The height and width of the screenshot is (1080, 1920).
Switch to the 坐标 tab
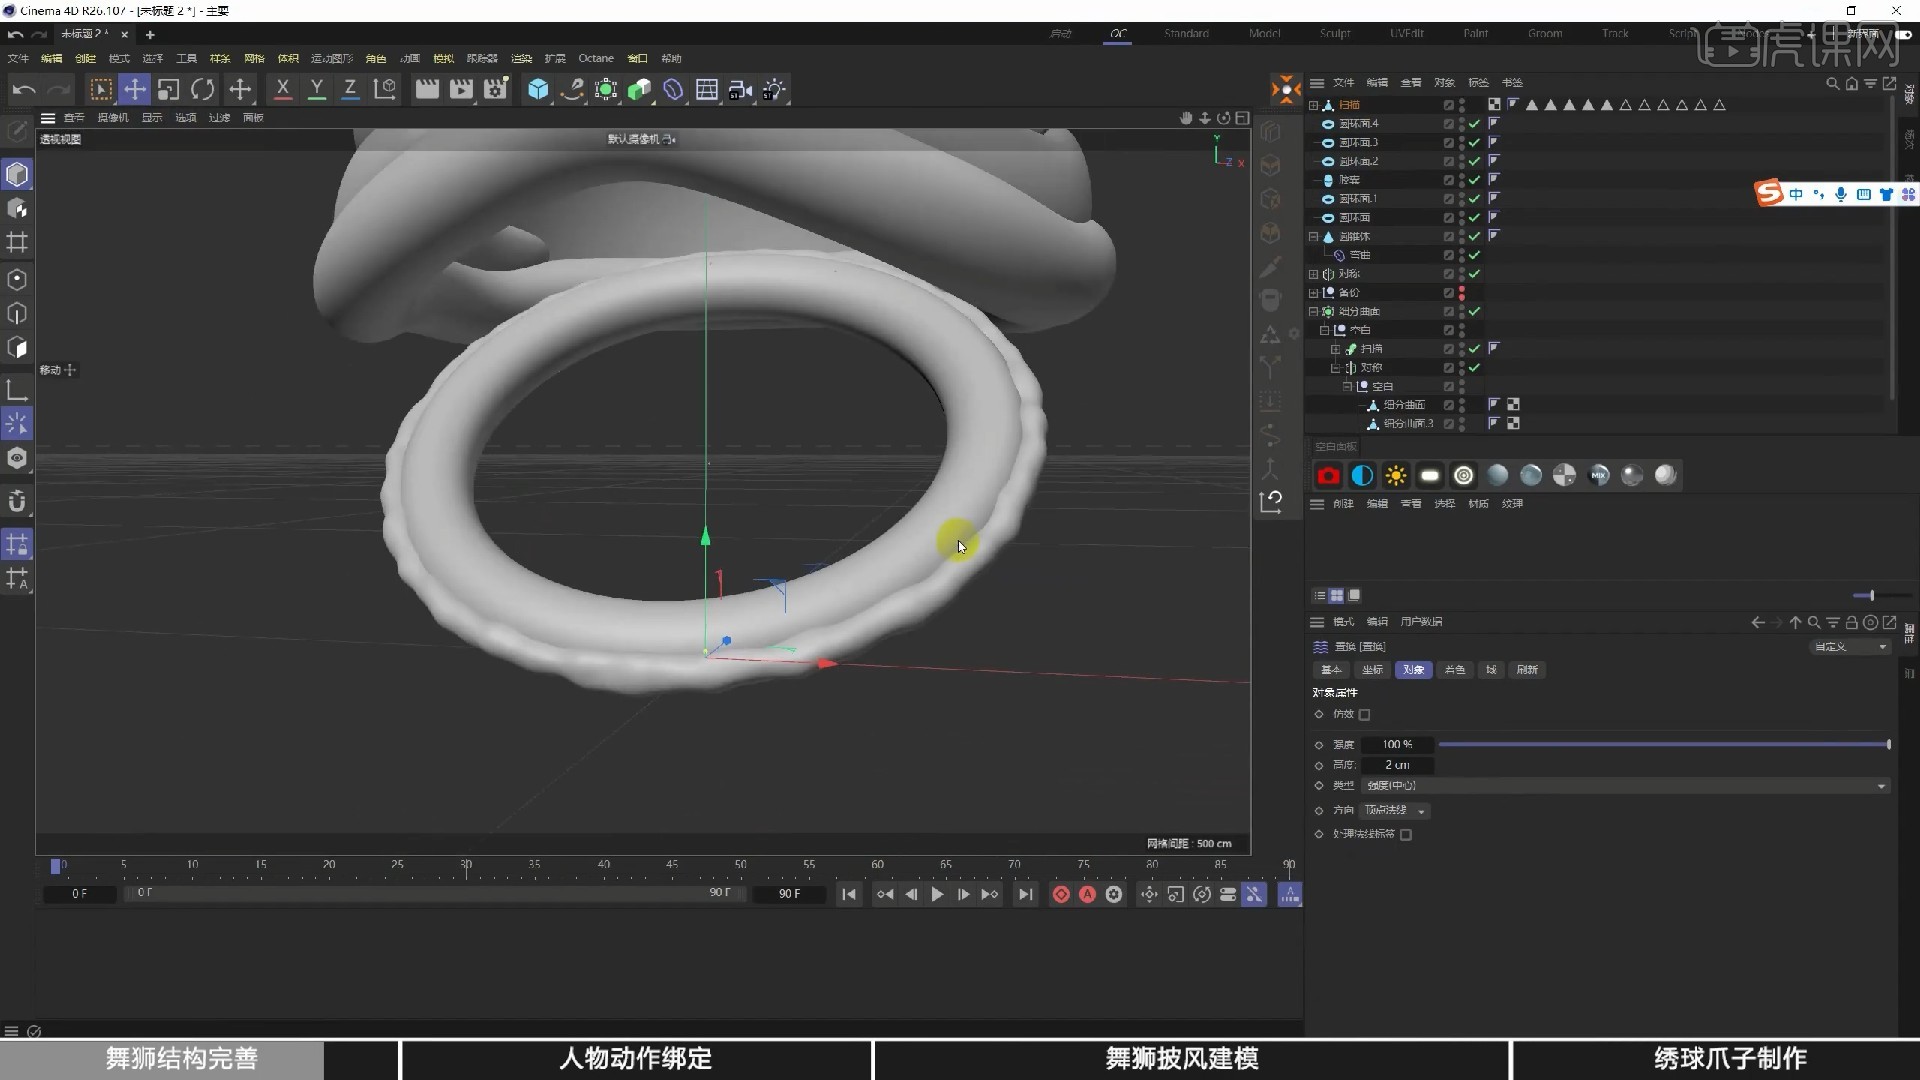coord(1372,670)
